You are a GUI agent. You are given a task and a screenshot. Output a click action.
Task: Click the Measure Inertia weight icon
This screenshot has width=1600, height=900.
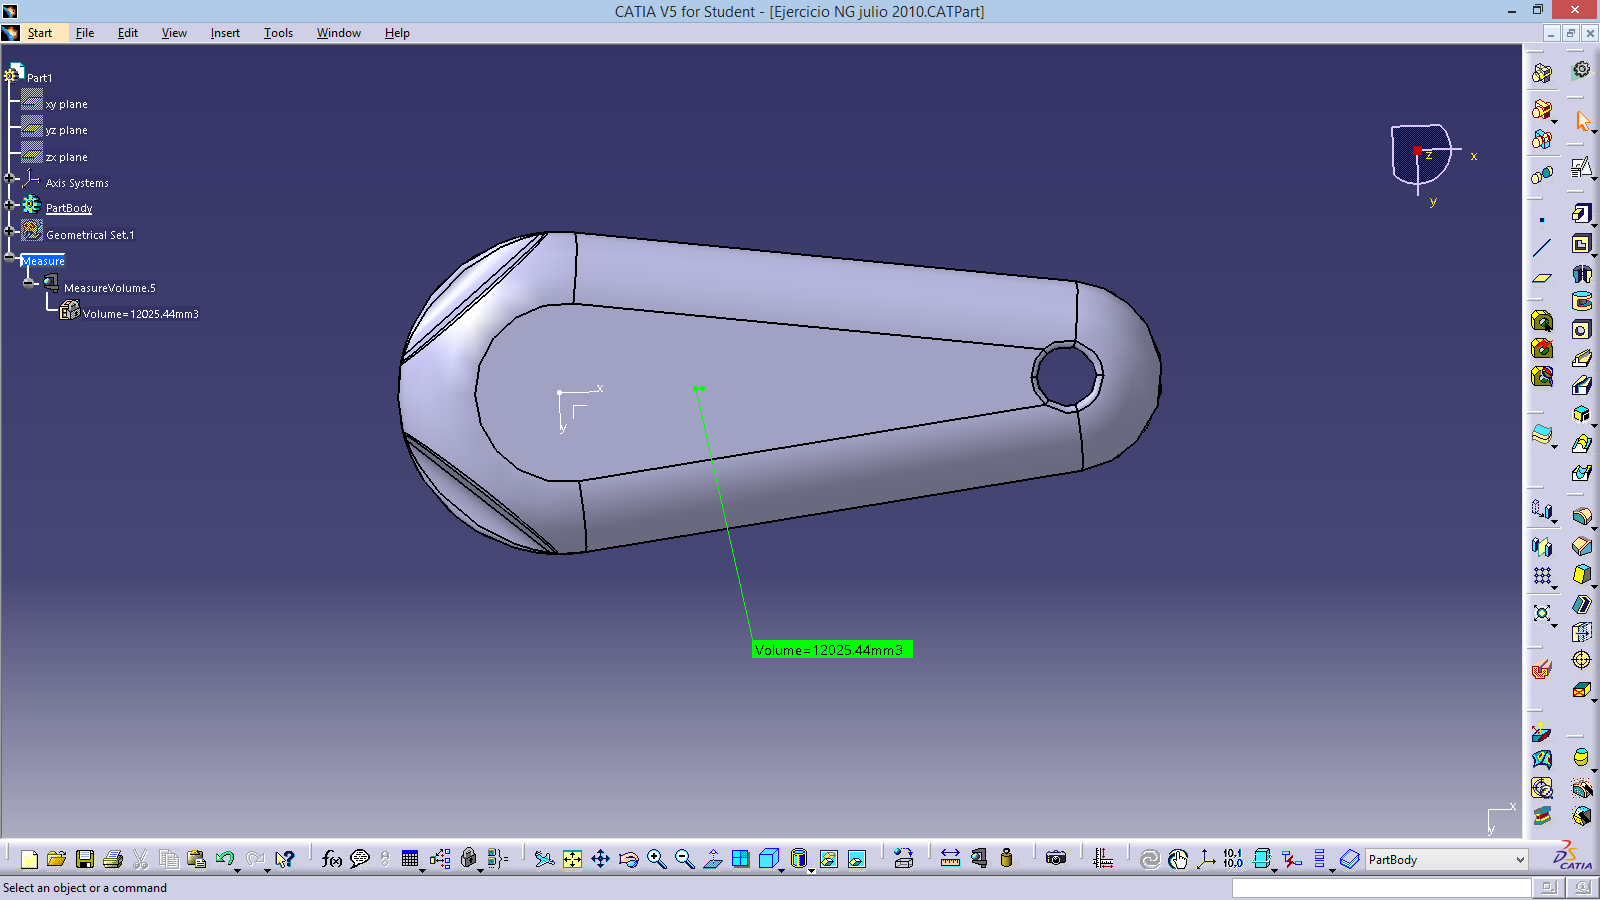click(x=1006, y=859)
